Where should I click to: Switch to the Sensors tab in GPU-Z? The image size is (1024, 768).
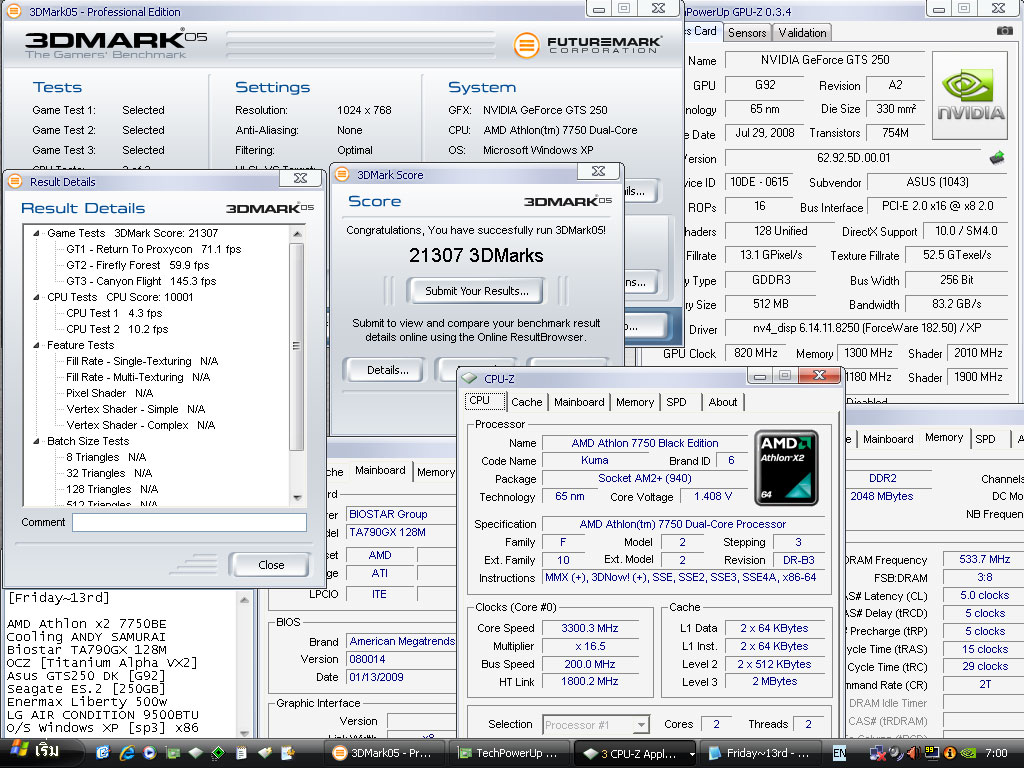(x=747, y=32)
